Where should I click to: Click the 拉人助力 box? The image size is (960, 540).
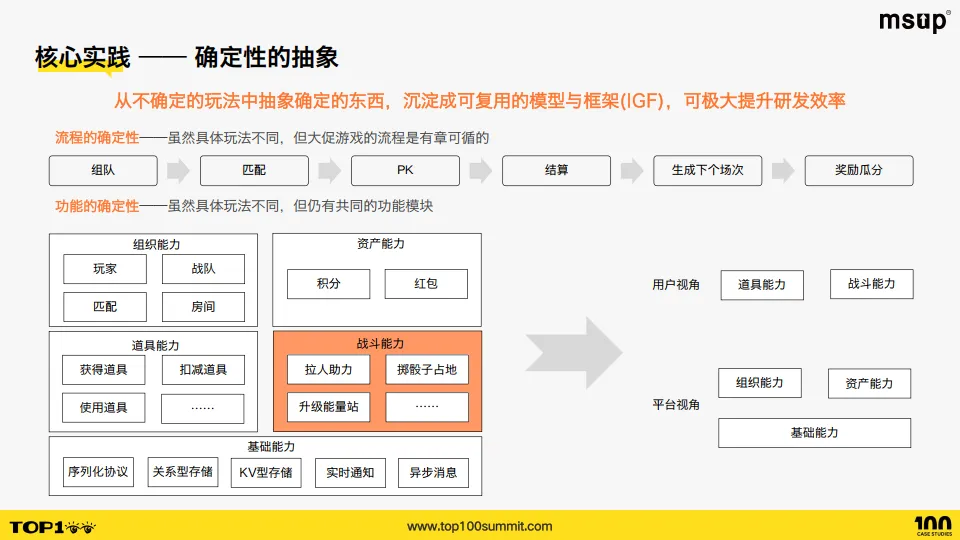(329, 370)
